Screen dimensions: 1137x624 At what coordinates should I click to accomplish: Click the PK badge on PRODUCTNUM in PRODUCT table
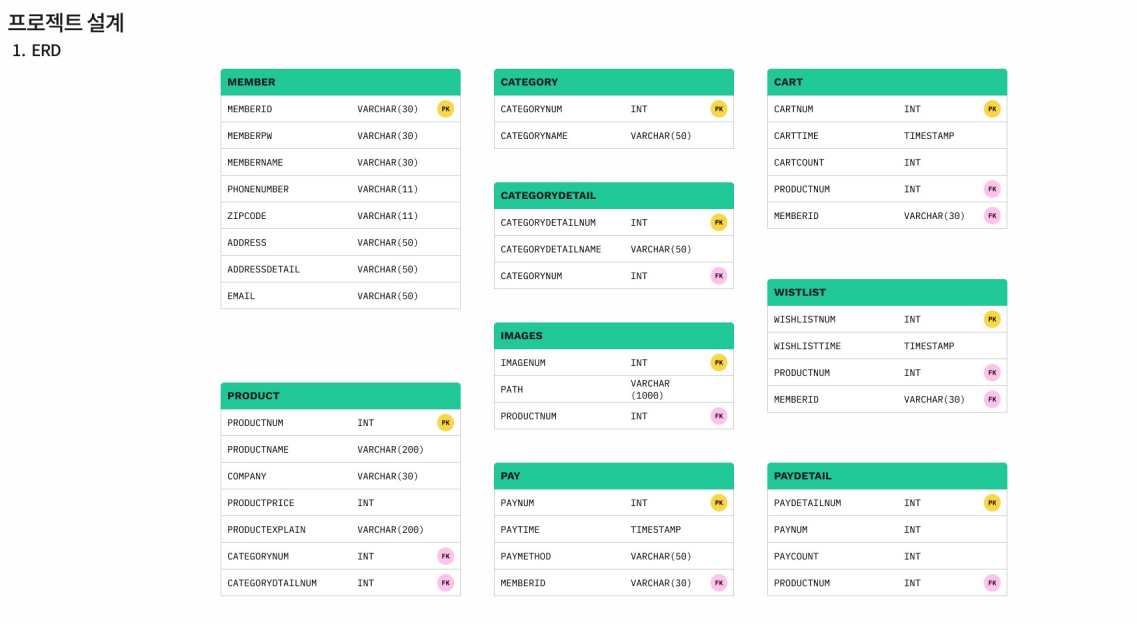(445, 423)
